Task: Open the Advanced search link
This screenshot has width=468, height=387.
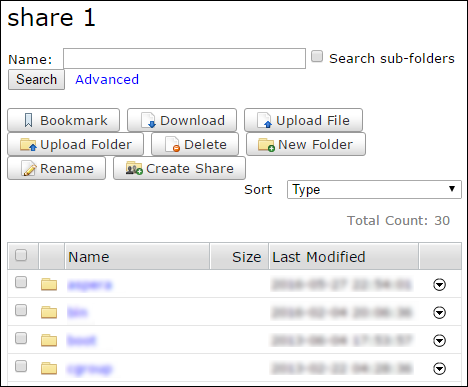Action: tap(107, 80)
